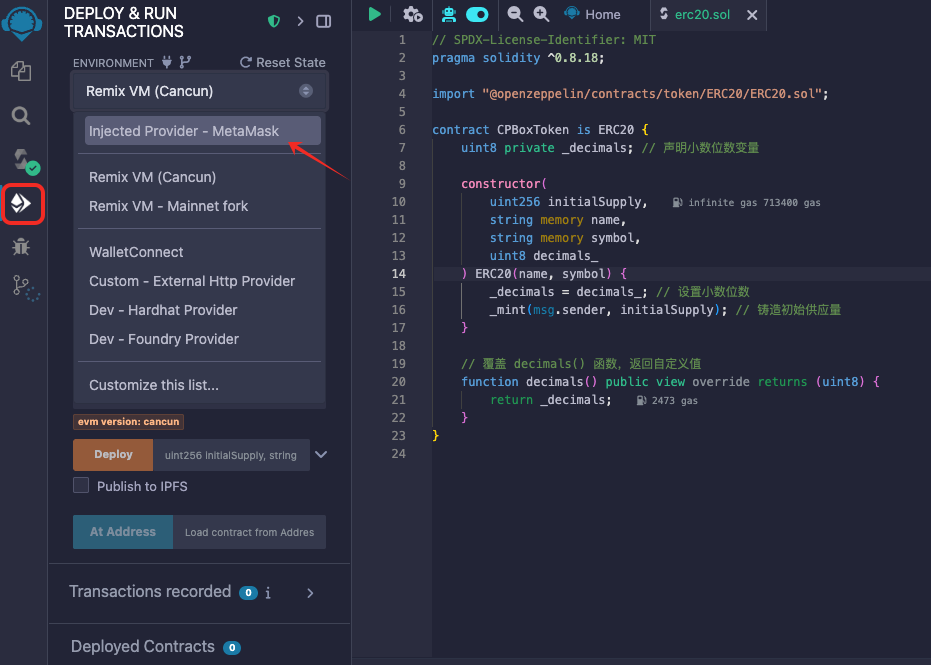The image size is (931, 665).
Task: Click the orange Deploy button
Action: click(113, 455)
